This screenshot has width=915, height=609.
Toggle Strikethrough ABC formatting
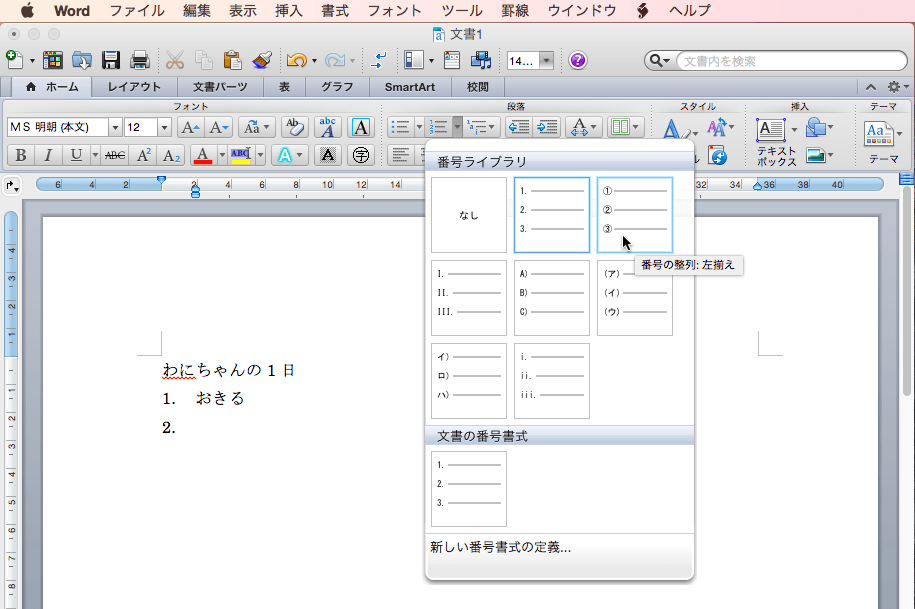coord(114,155)
